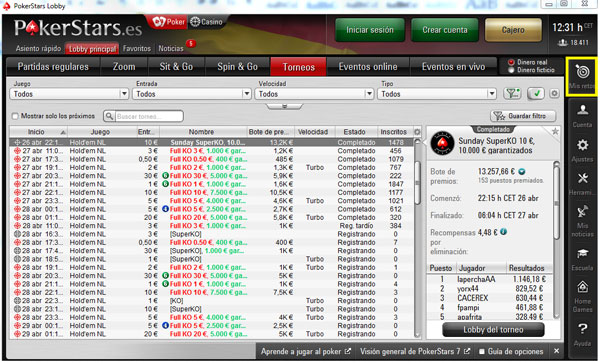Open the Lobby del torneo button
This screenshot has width=600, height=363.
coord(493,330)
